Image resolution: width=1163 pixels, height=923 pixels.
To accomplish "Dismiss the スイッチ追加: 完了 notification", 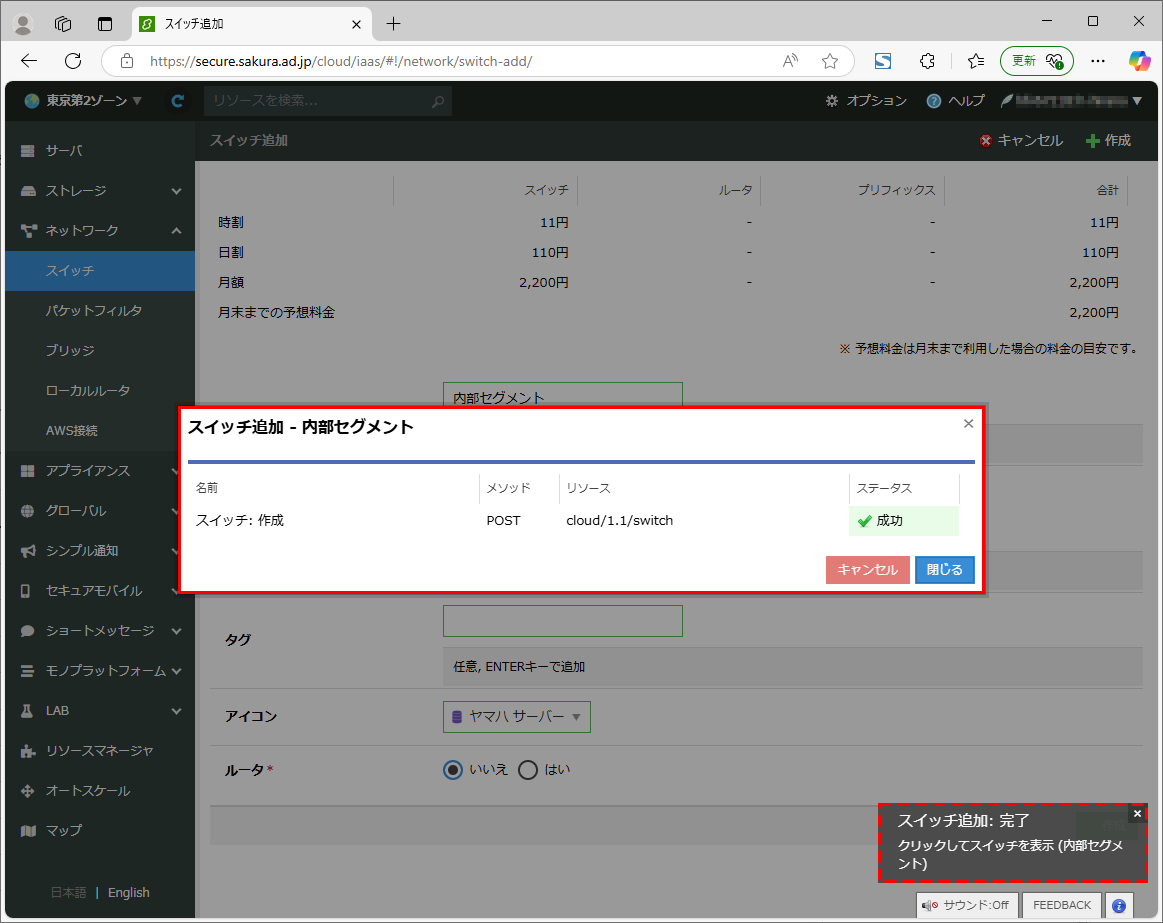I will (x=1137, y=814).
